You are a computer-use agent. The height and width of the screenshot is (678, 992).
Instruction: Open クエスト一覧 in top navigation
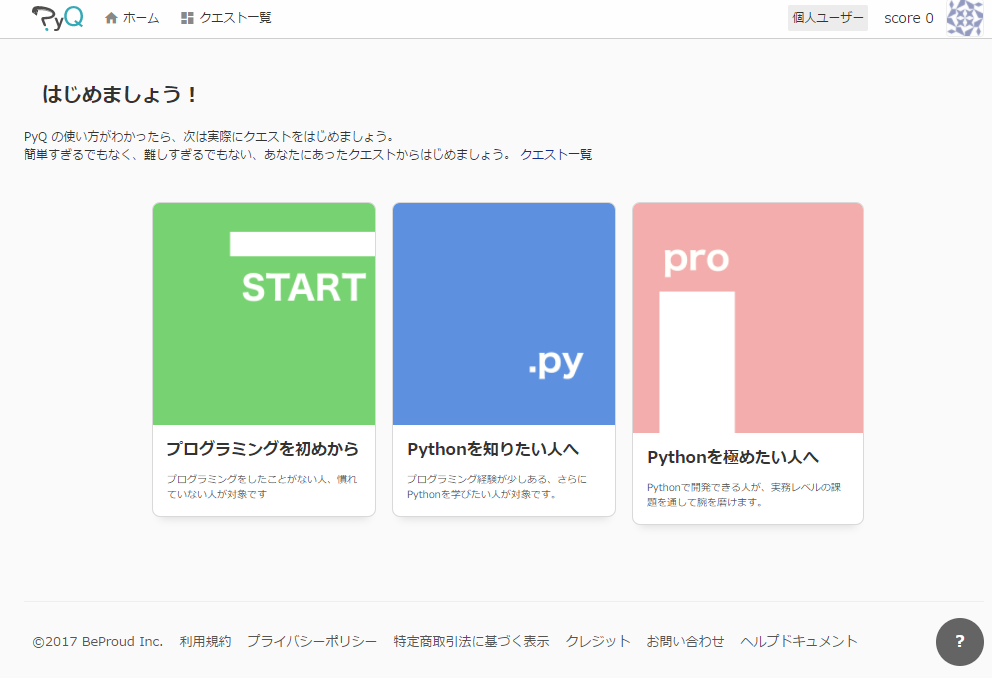click(235, 18)
